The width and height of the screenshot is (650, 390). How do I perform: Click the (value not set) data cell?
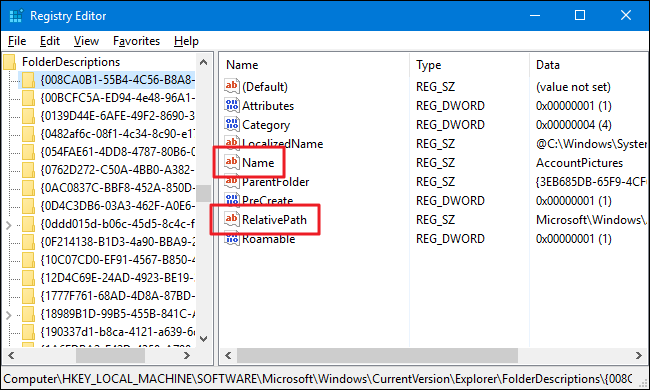pos(573,87)
